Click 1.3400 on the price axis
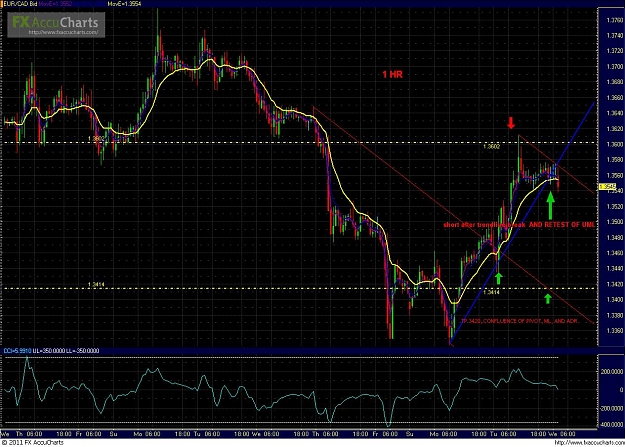Viewport: 625px width, 447px height. point(614,300)
